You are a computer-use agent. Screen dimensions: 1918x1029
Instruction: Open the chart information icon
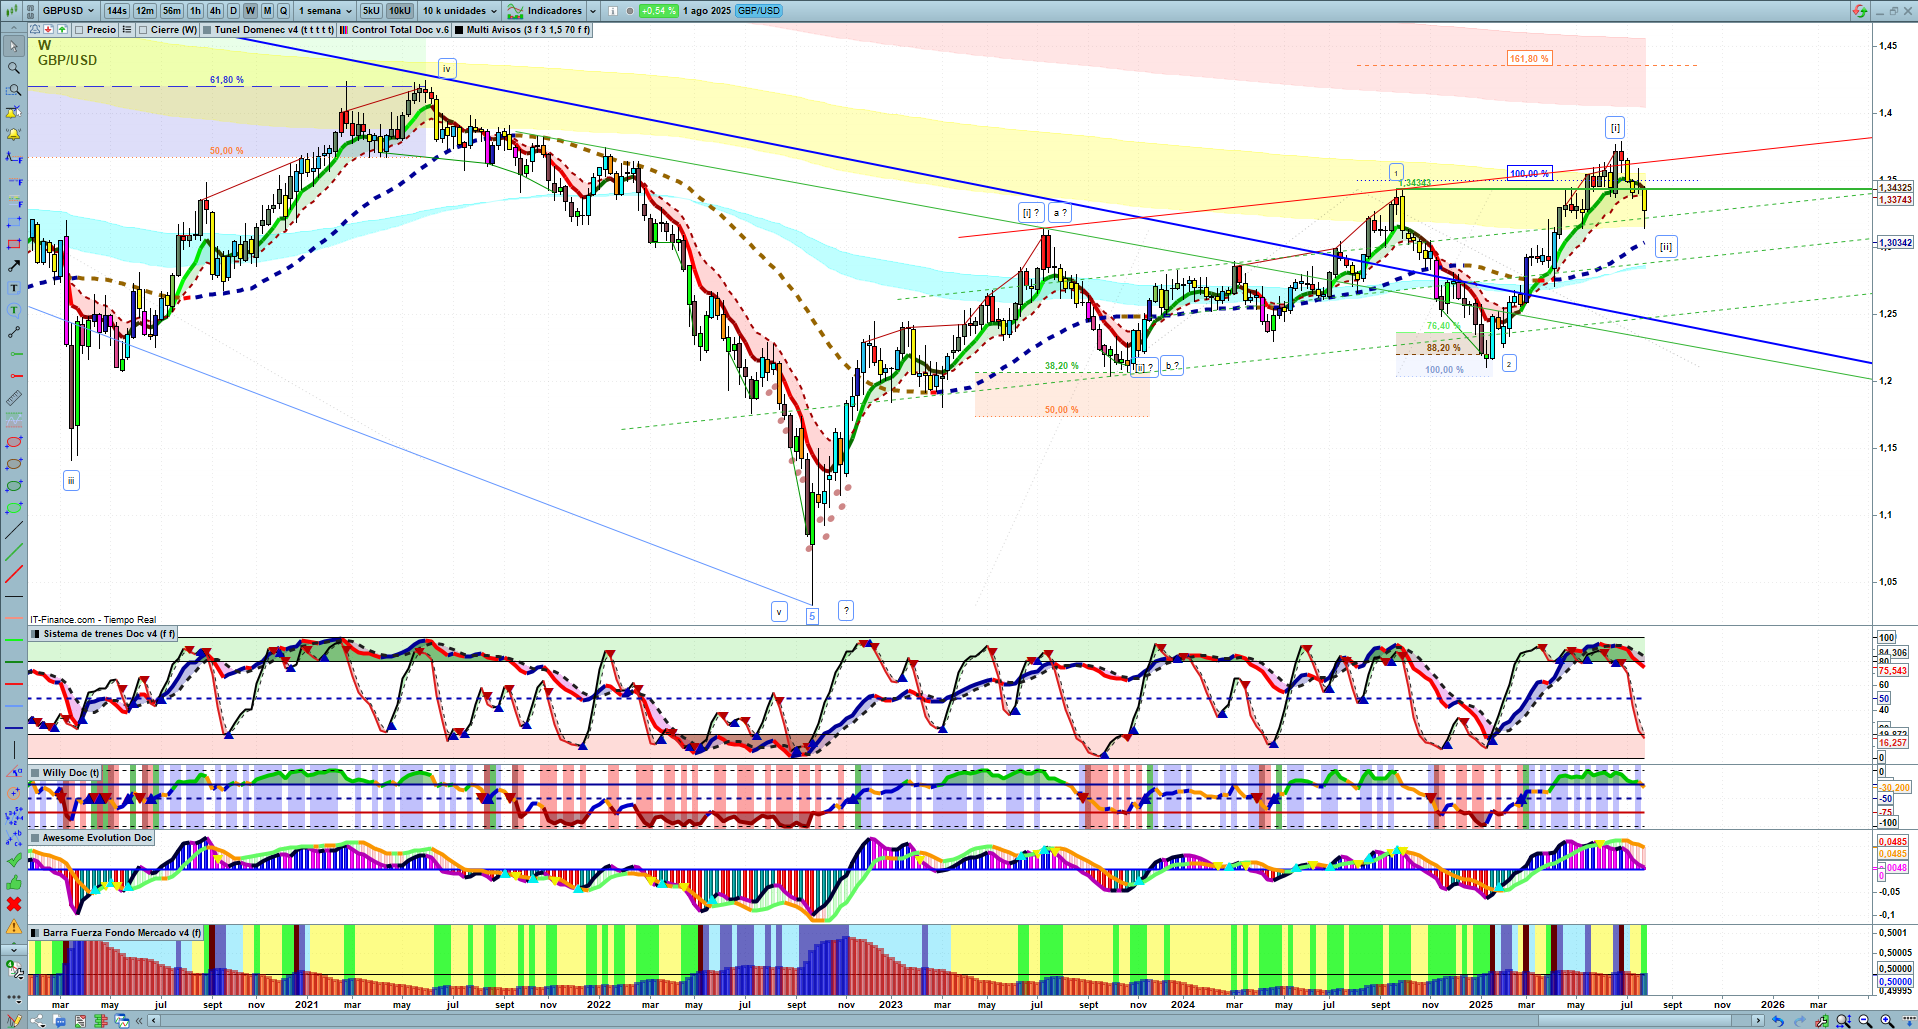coord(613,11)
